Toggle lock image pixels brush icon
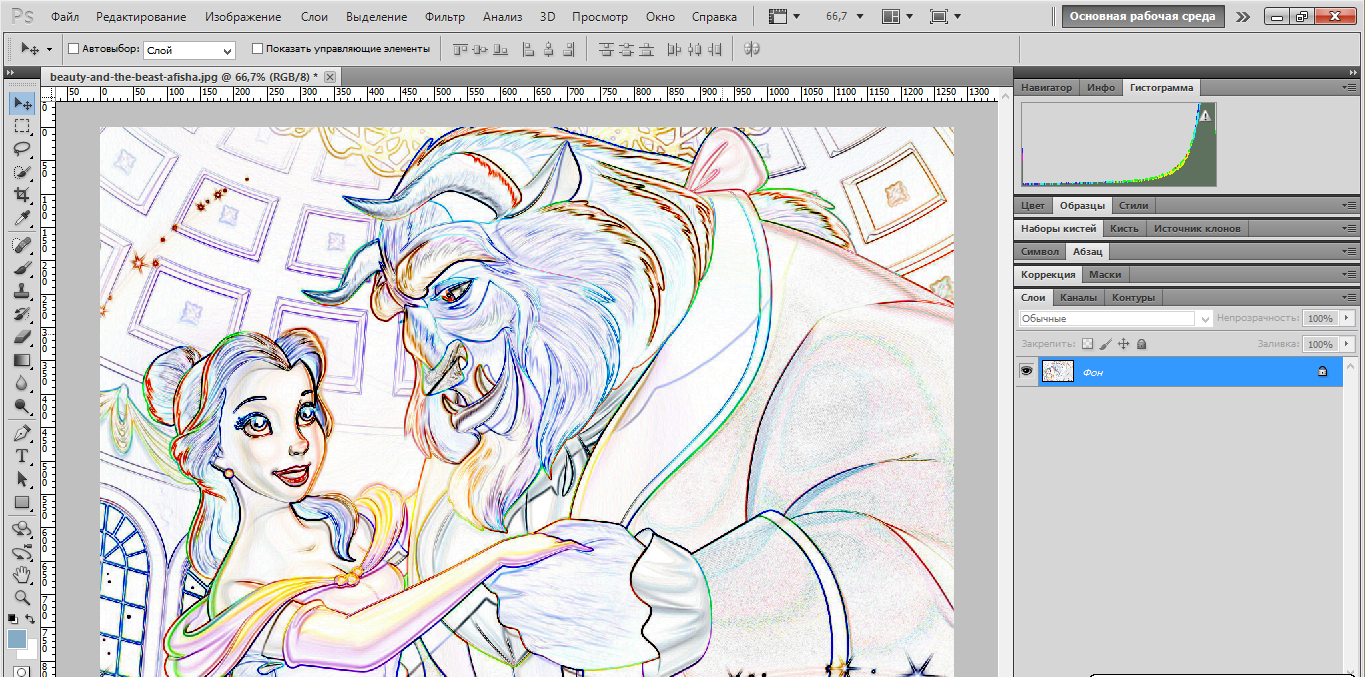Screen dimensions: 1365x677 point(1106,344)
